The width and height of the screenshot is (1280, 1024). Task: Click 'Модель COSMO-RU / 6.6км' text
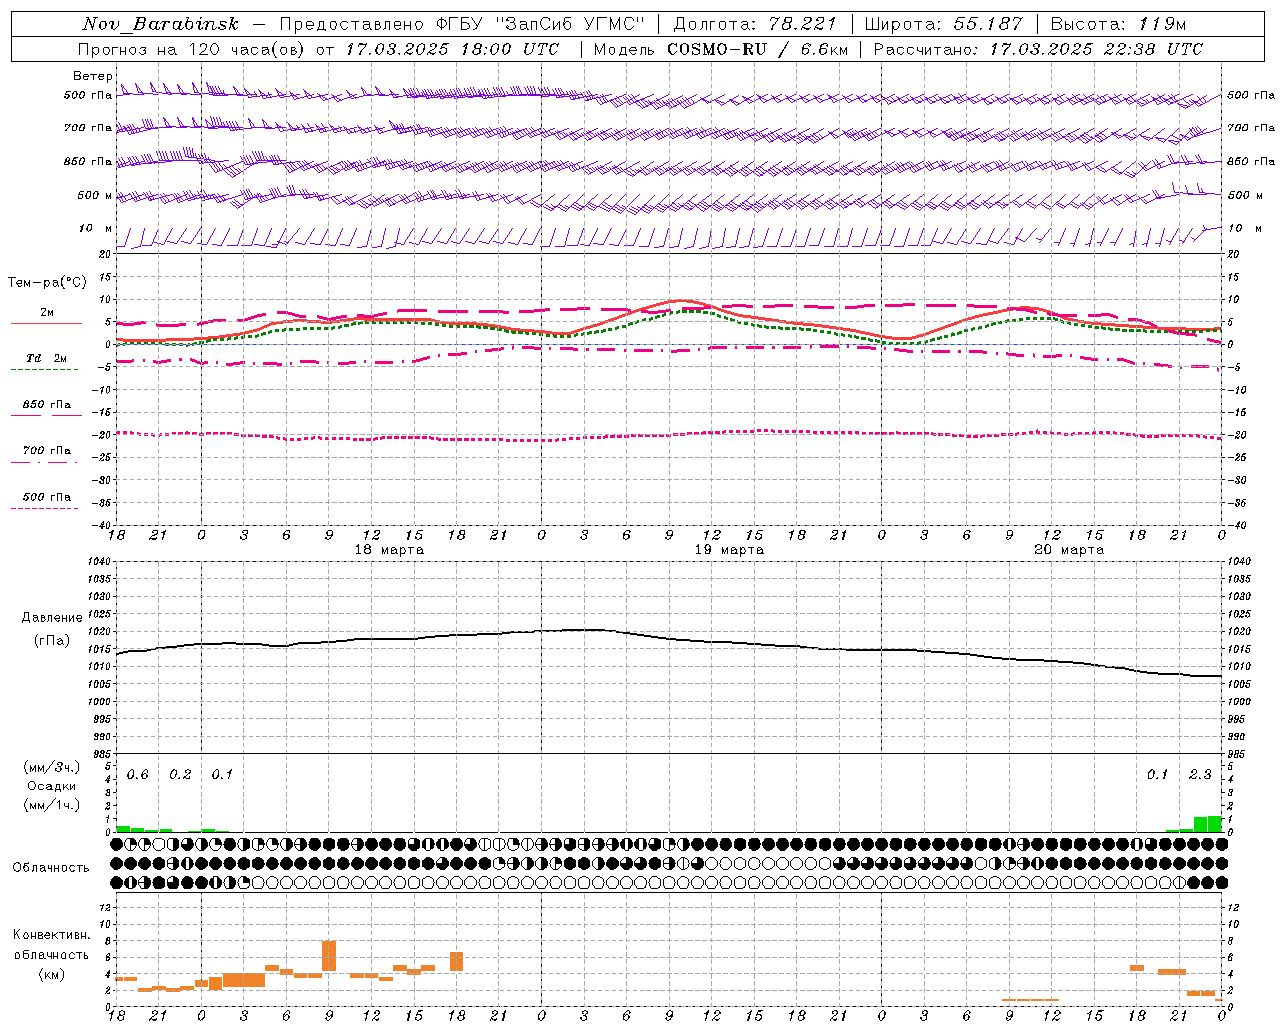point(720,49)
